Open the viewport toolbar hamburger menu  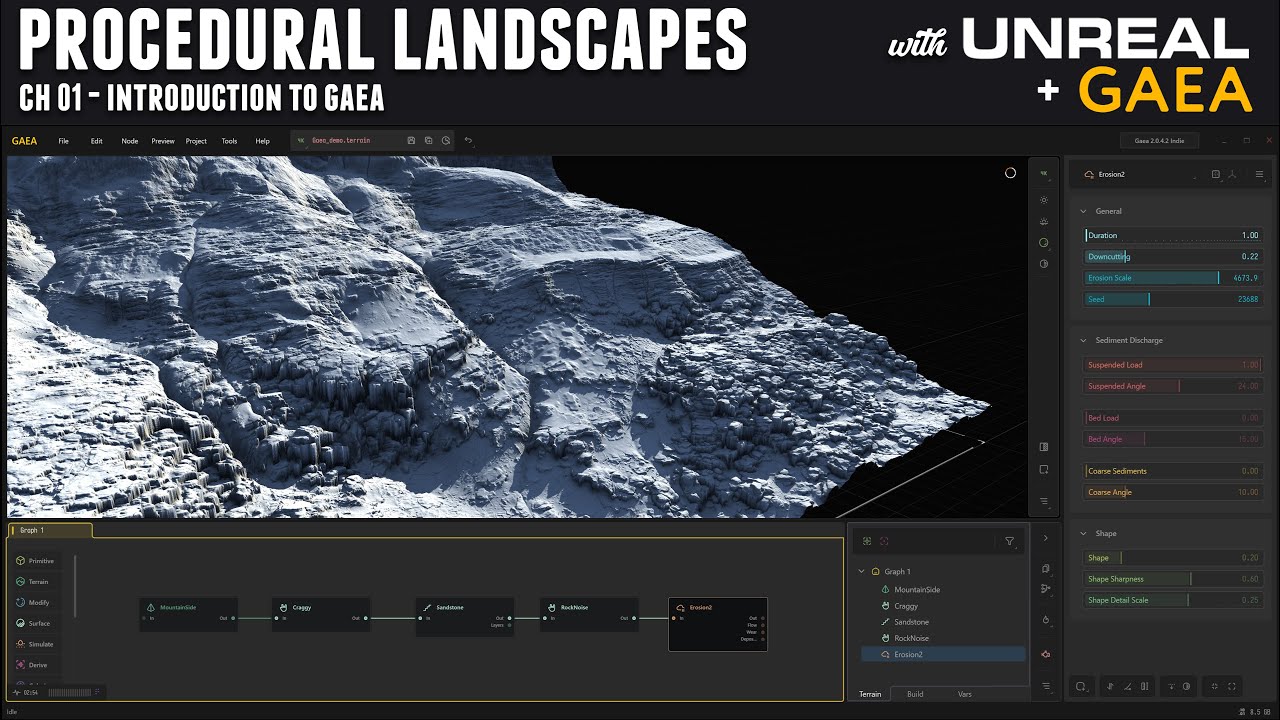[1044, 501]
